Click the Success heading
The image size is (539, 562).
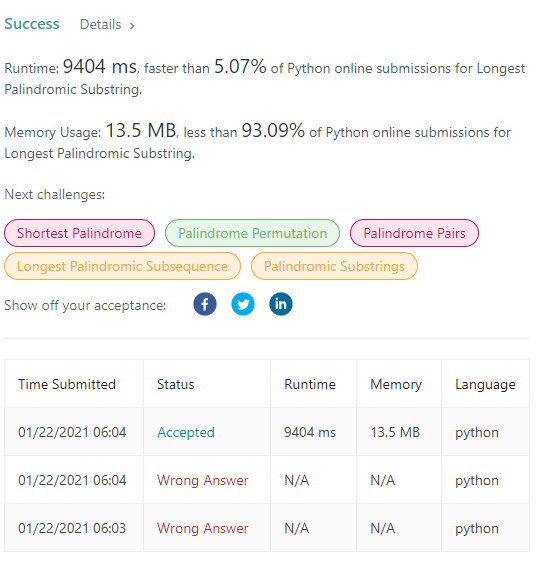tap(32, 24)
